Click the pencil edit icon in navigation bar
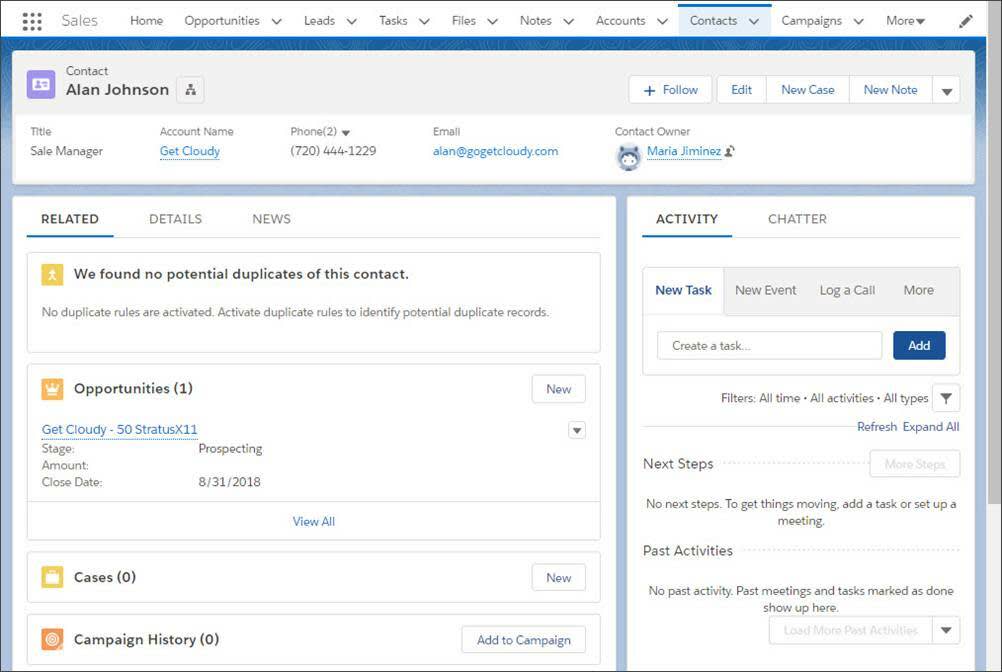The height and width of the screenshot is (672, 1002). tap(965, 20)
